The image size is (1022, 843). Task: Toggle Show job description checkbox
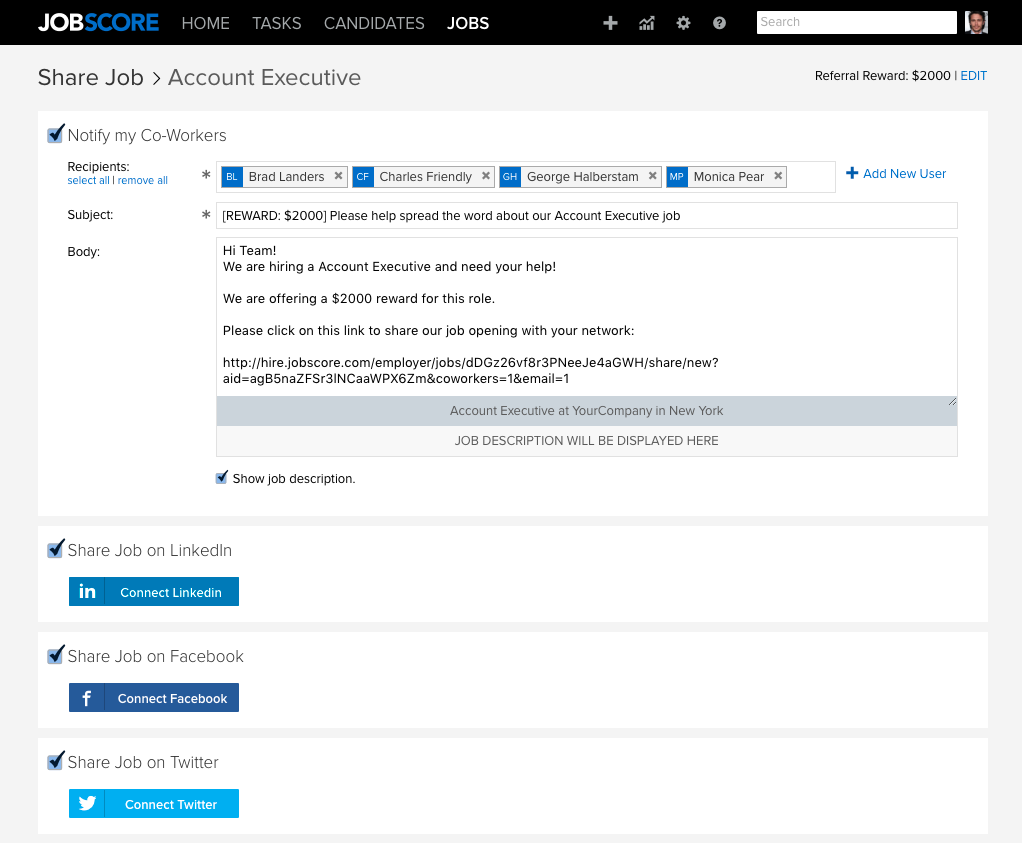click(222, 478)
